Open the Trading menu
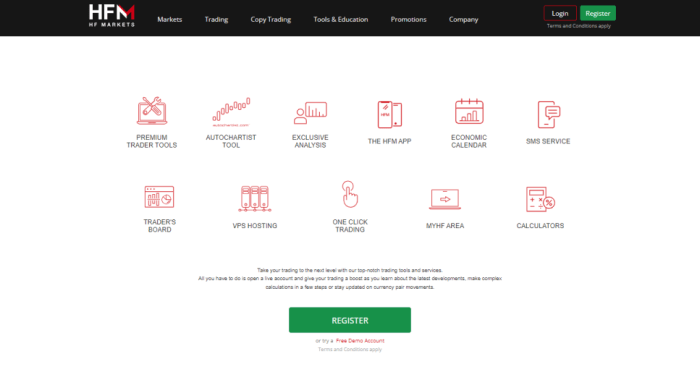700x375 pixels. pos(217,20)
